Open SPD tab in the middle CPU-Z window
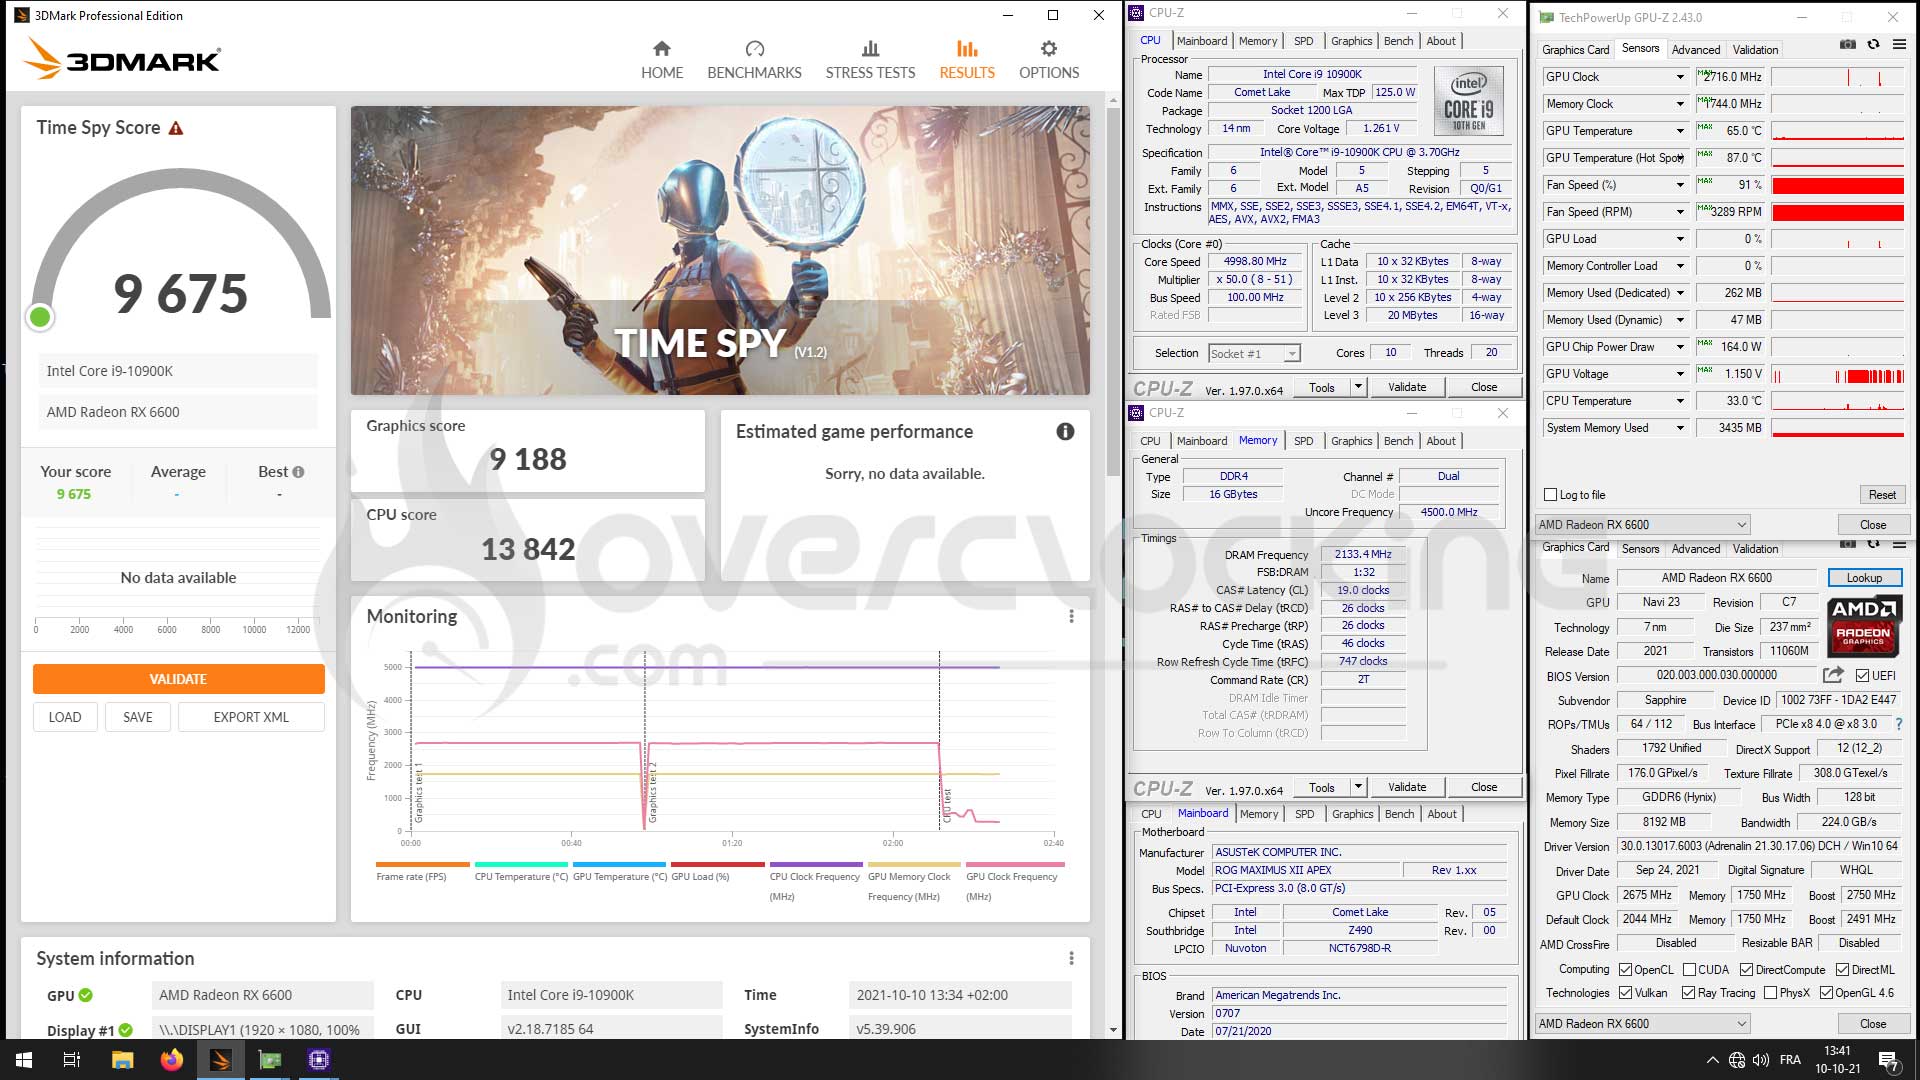1920x1080 pixels. coord(1304,441)
